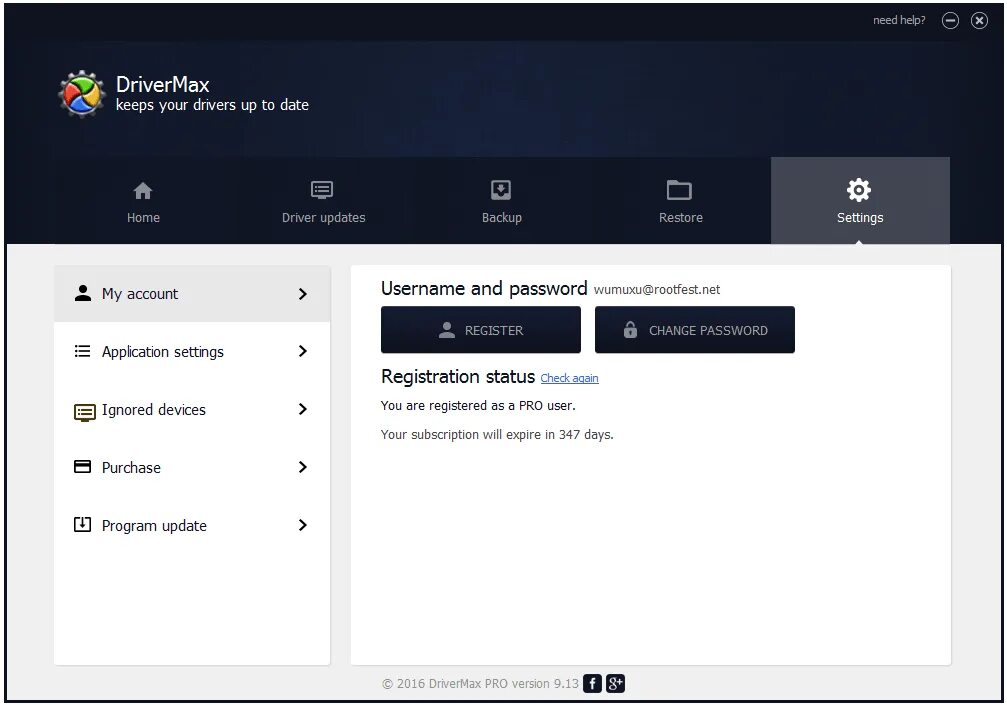This screenshot has width=1007, height=705.
Task: Click the Check again link
Action: [570, 378]
